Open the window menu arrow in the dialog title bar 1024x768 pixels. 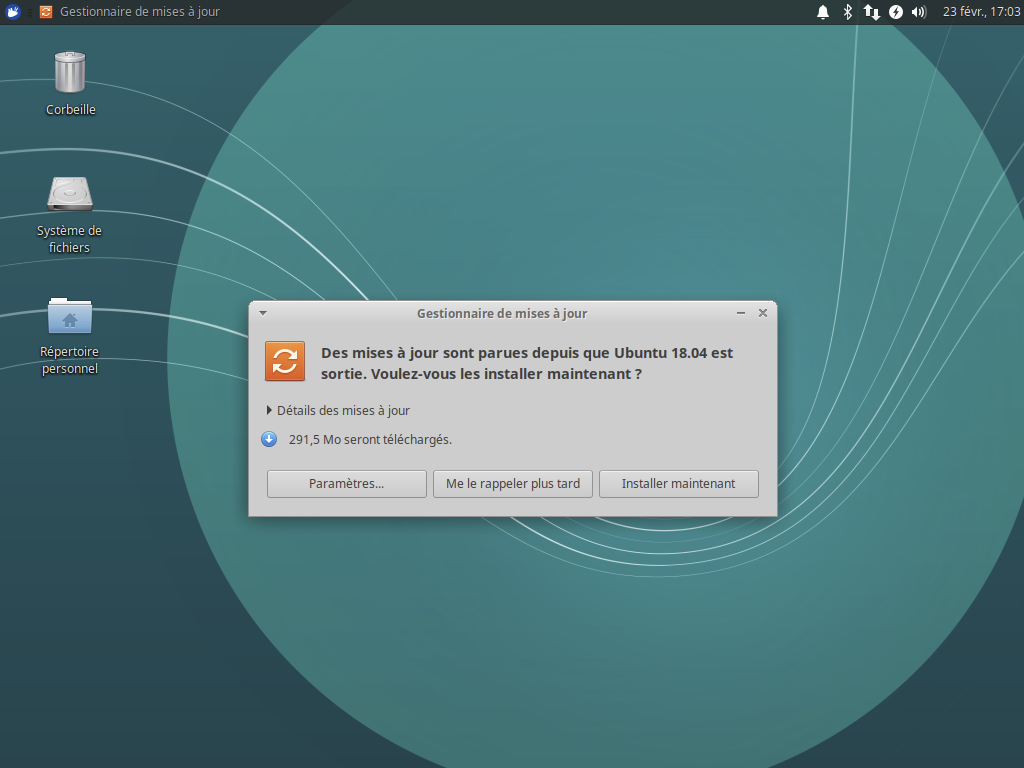(x=263, y=313)
